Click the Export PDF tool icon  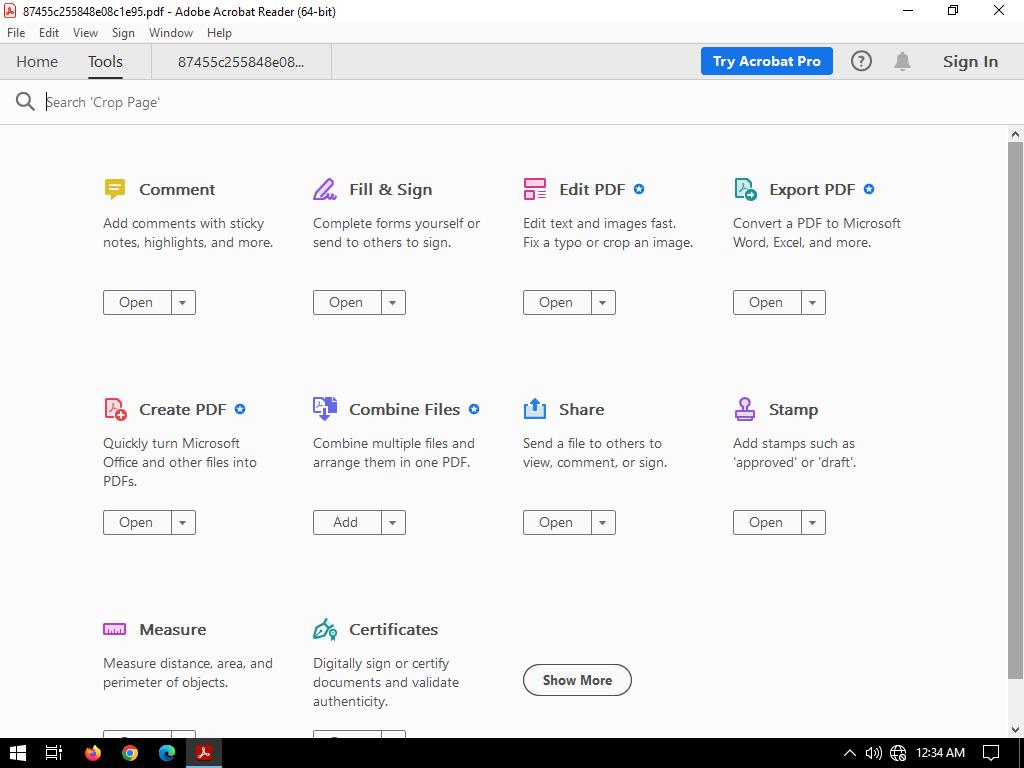(745, 189)
